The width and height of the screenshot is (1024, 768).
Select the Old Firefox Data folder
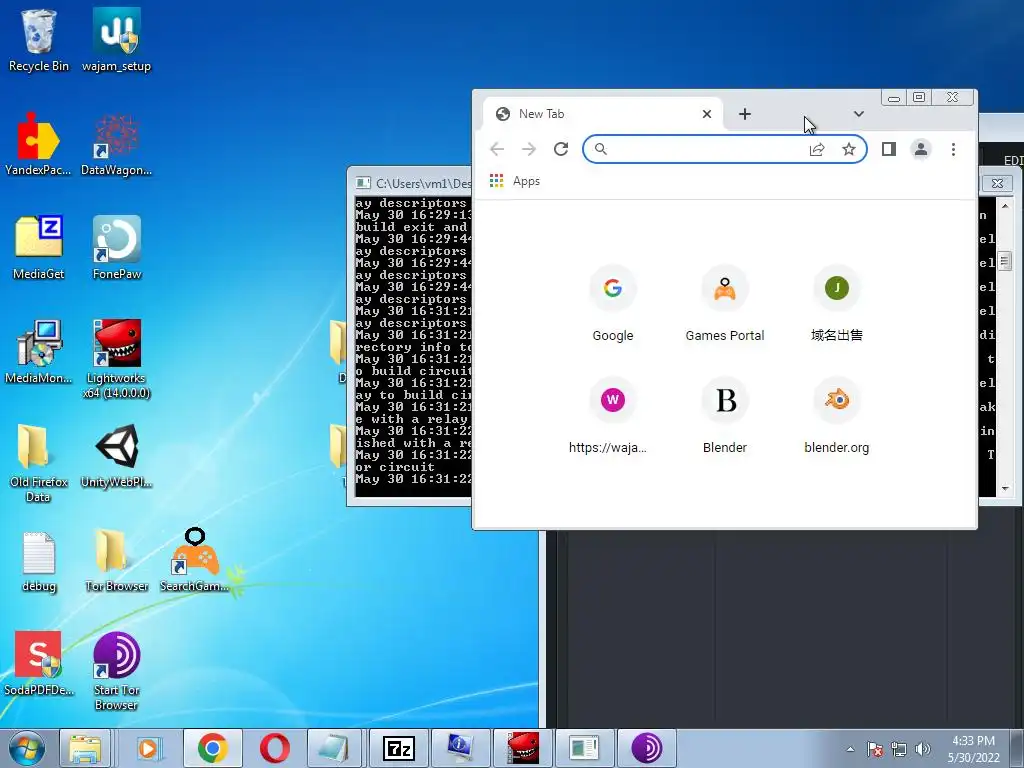pyautogui.click(x=39, y=462)
